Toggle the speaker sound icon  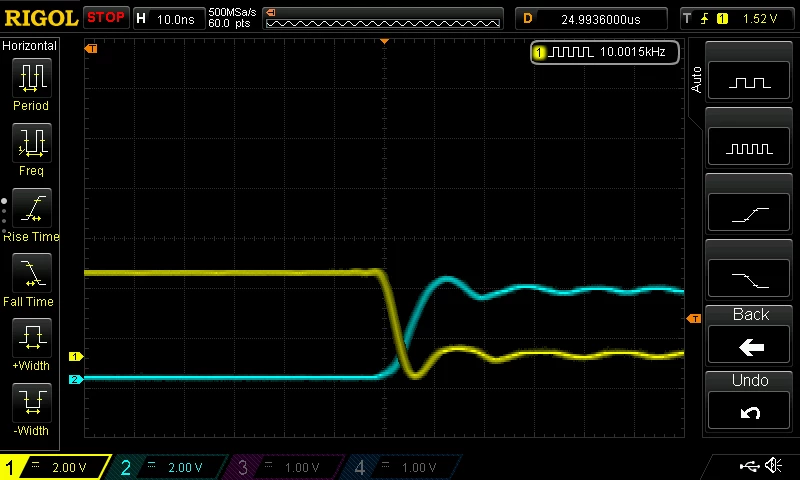click(774, 465)
